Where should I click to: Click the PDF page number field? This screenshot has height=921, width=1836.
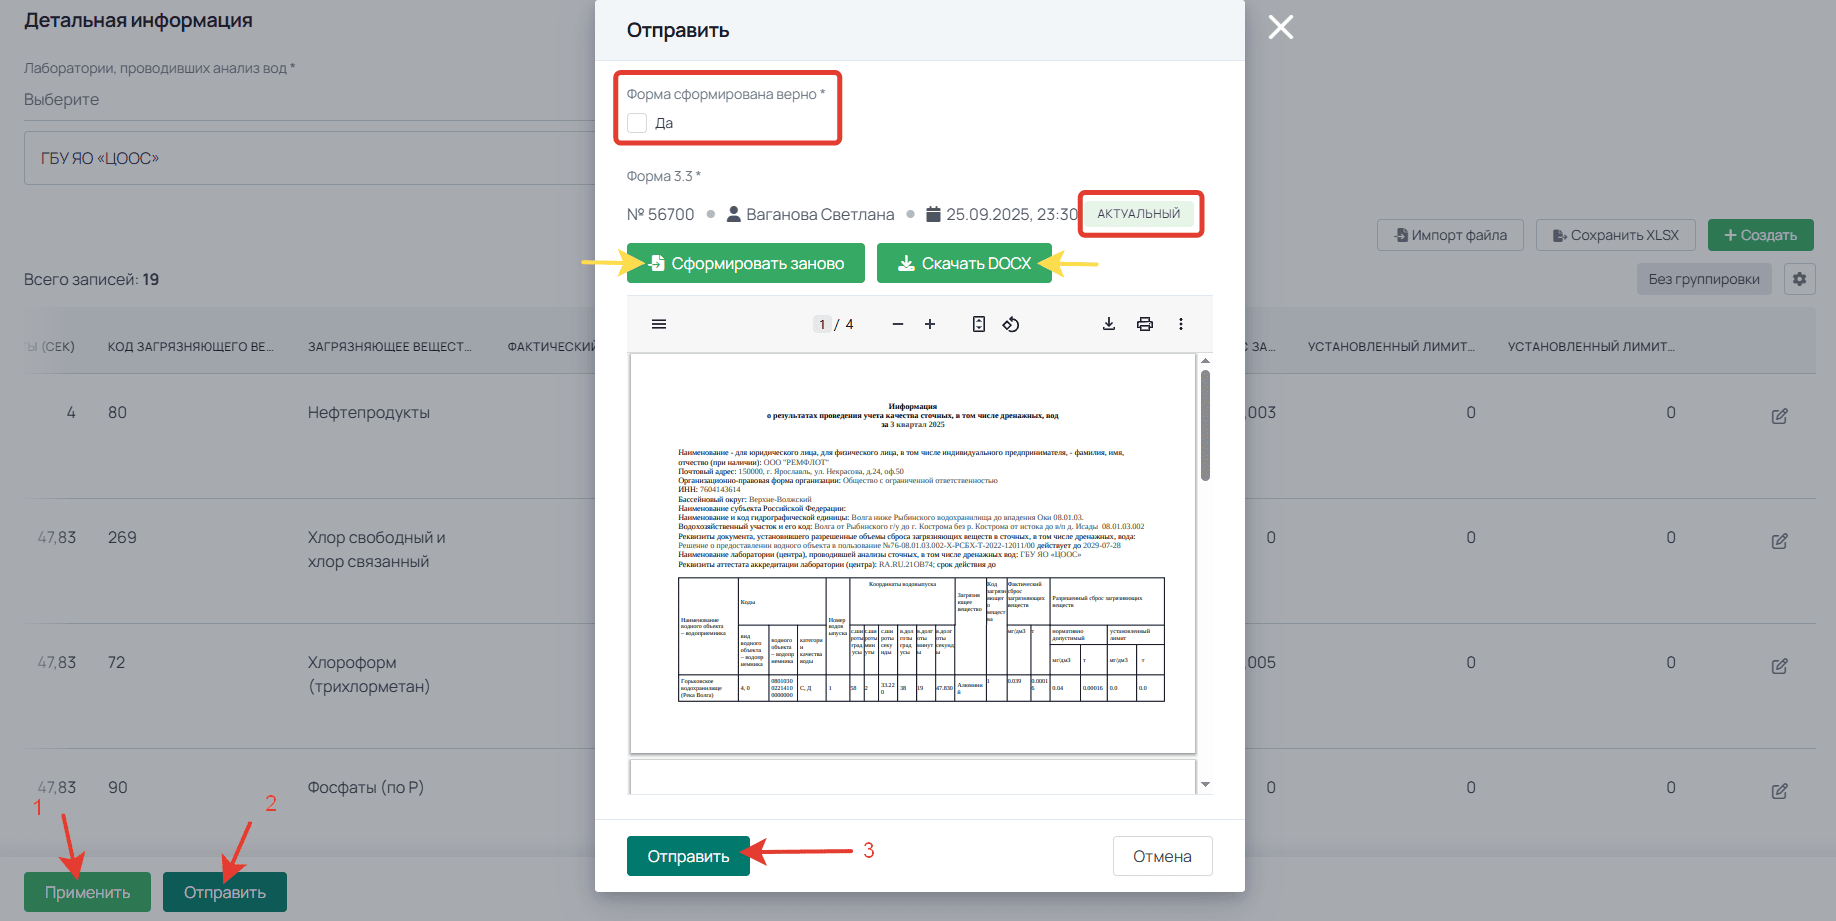click(x=822, y=324)
